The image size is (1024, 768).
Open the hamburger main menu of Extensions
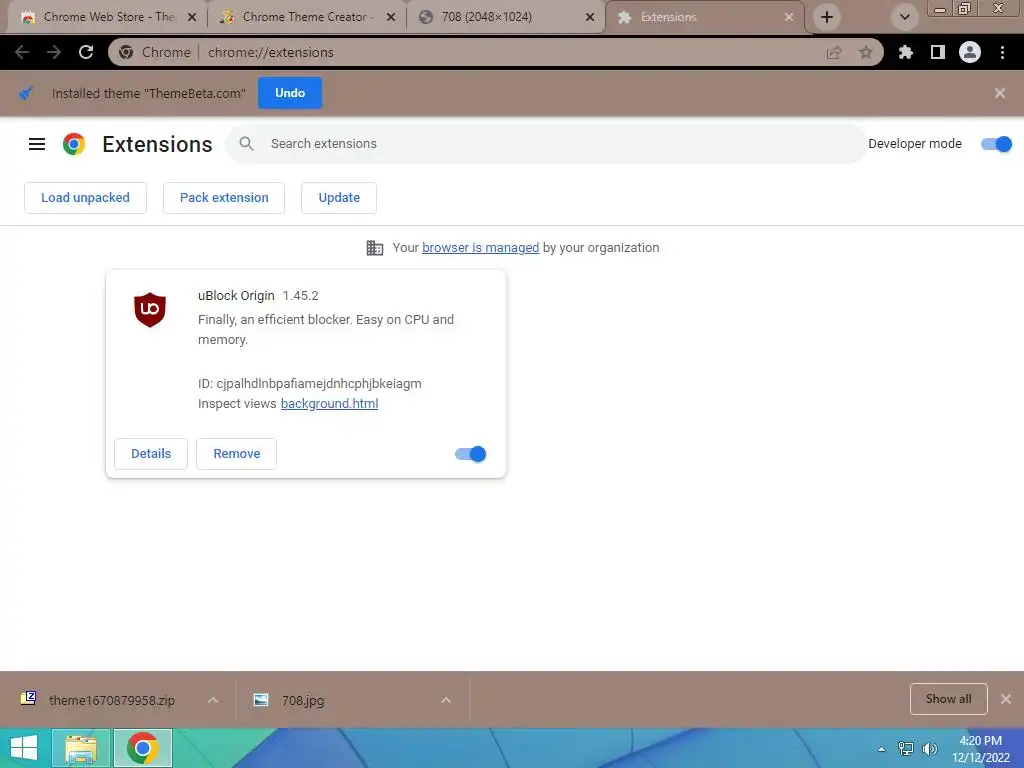click(37, 144)
